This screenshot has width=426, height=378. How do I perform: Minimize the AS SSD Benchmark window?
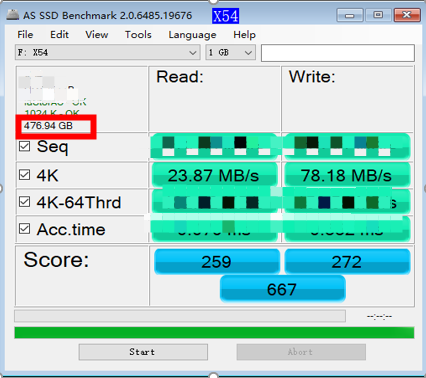click(x=349, y=15)
